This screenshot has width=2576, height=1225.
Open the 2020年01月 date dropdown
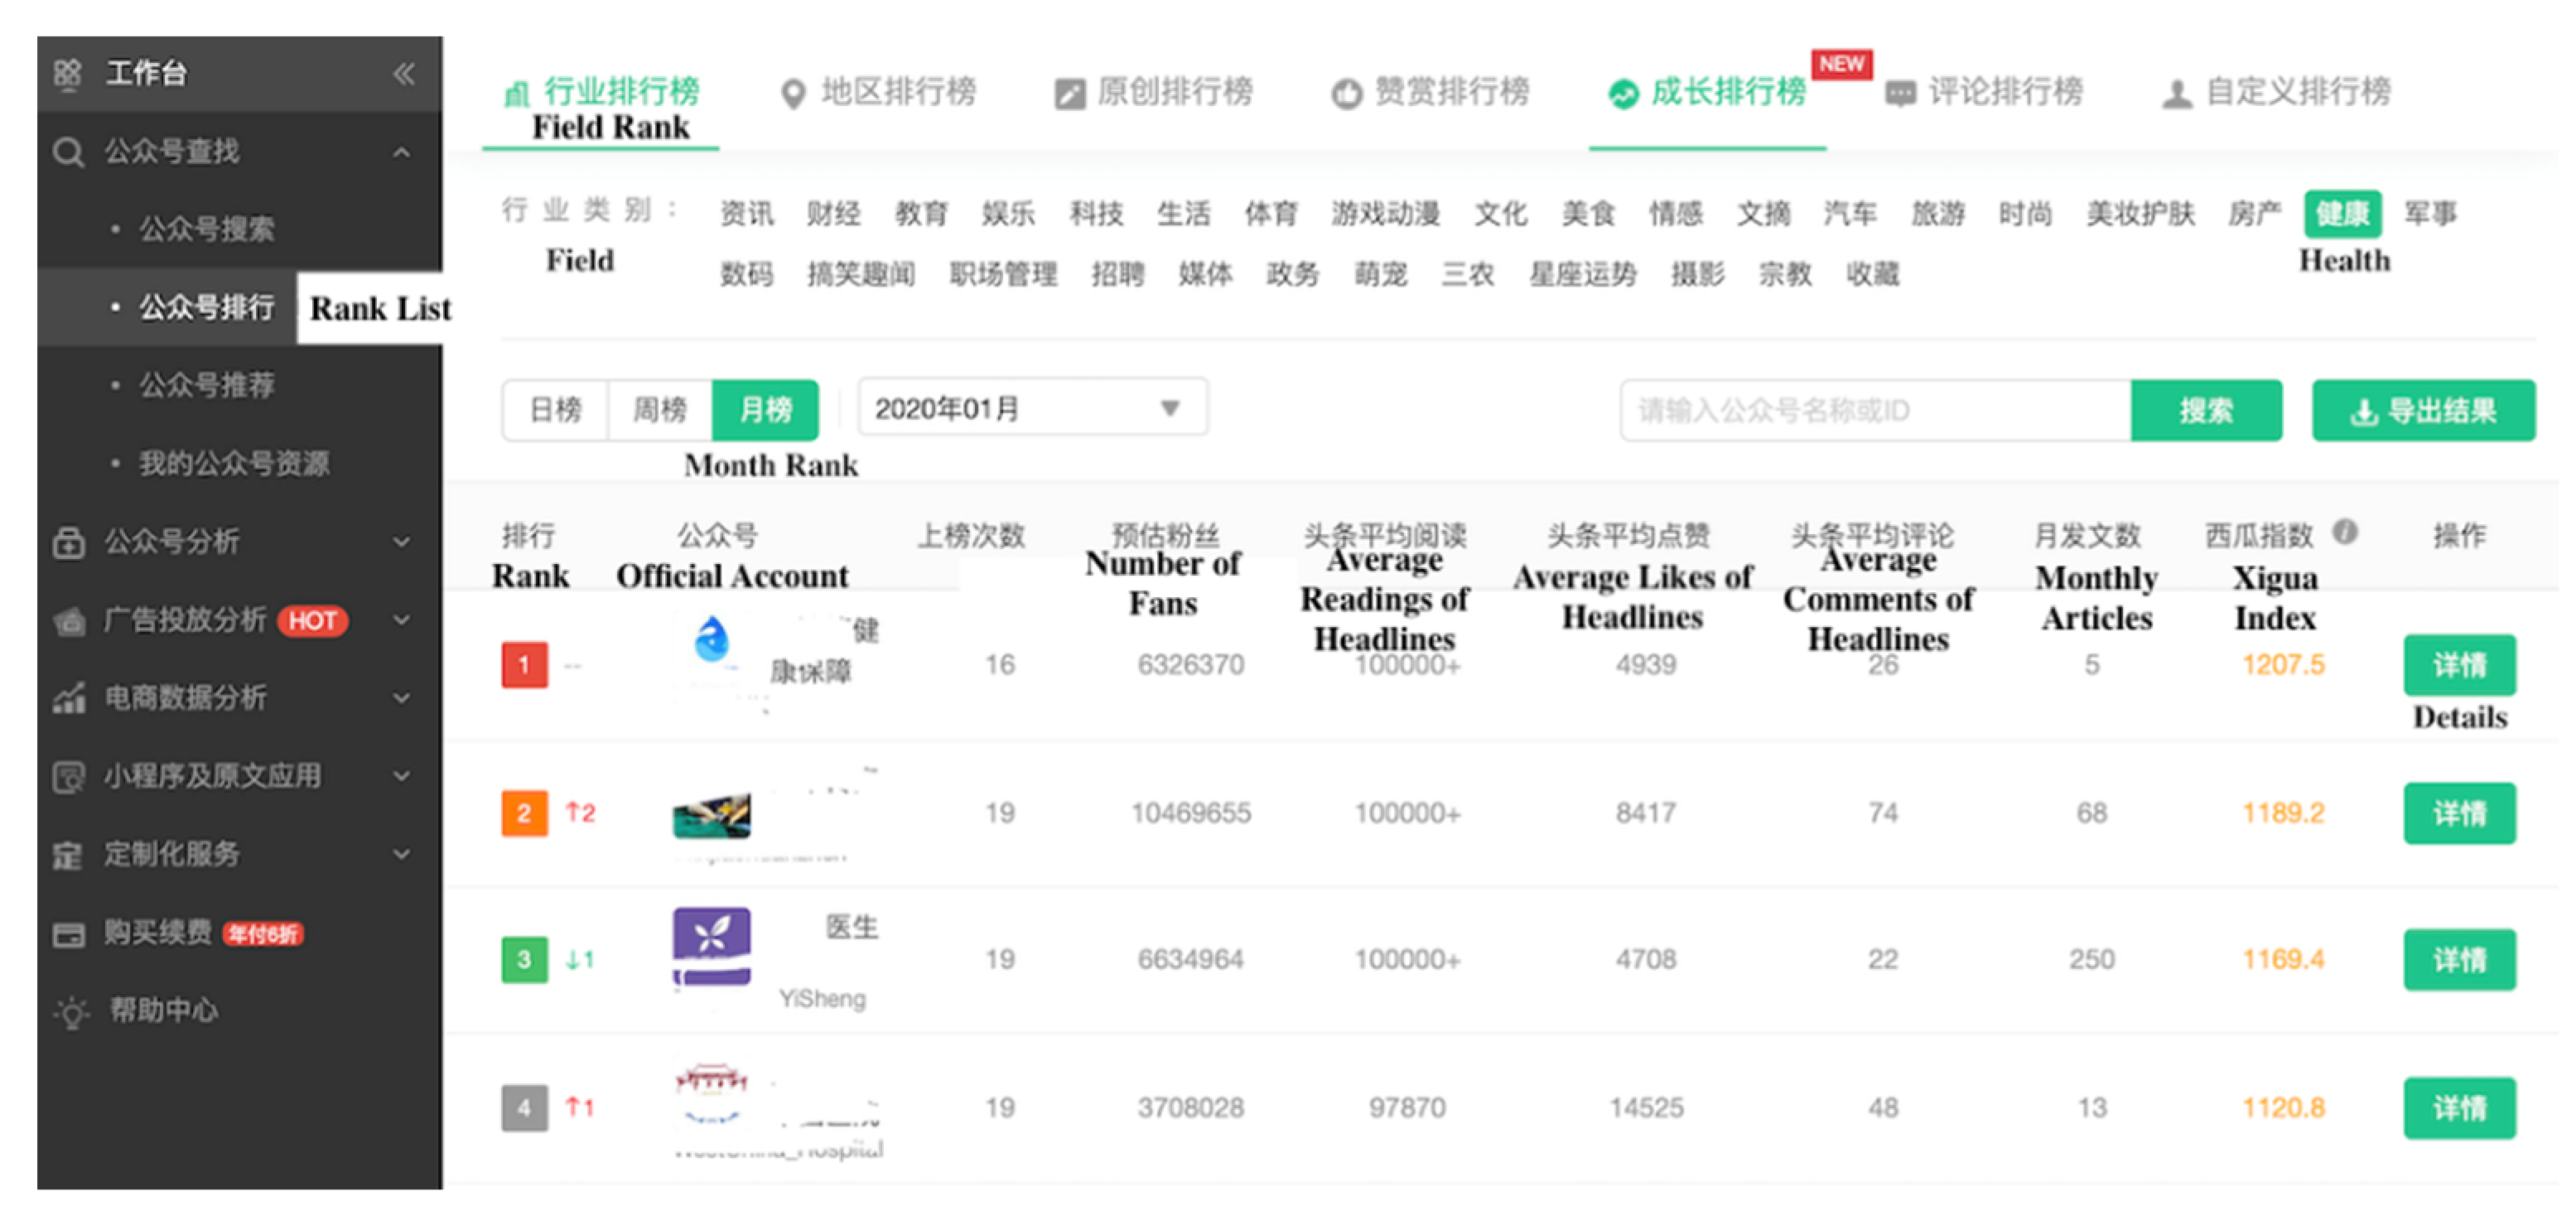coord(1032,408)
